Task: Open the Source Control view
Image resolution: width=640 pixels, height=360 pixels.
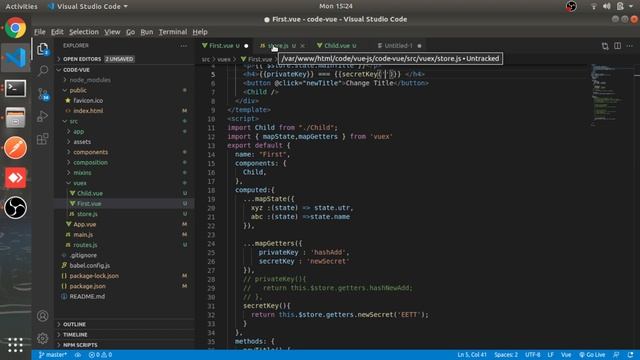Action: [x=42, y=94]
